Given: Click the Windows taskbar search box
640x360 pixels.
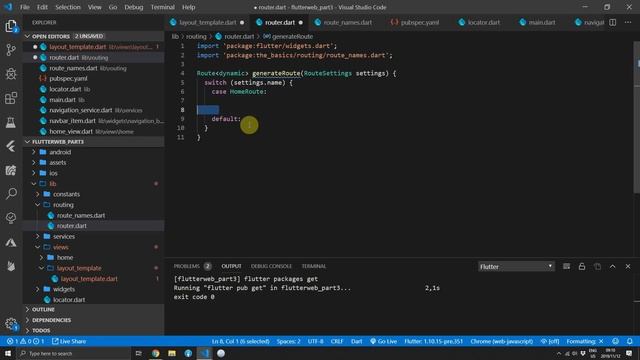Looking at the screenshot, I should click(73, 353).
